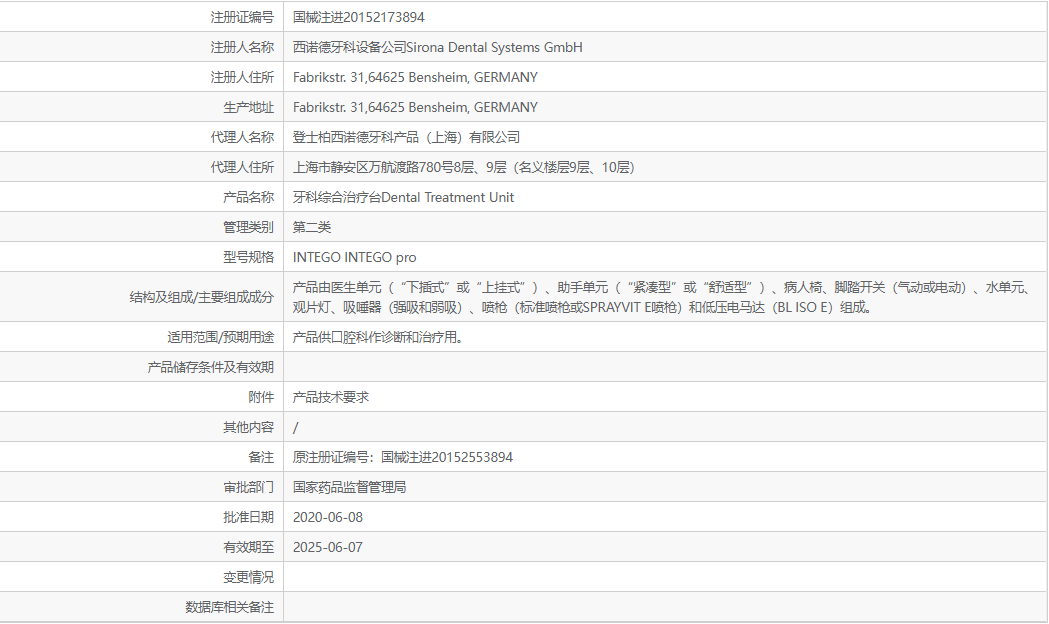Select the structure description starting 产品由医生单元
The image size is (1049, 624).
tap(662, 298)
